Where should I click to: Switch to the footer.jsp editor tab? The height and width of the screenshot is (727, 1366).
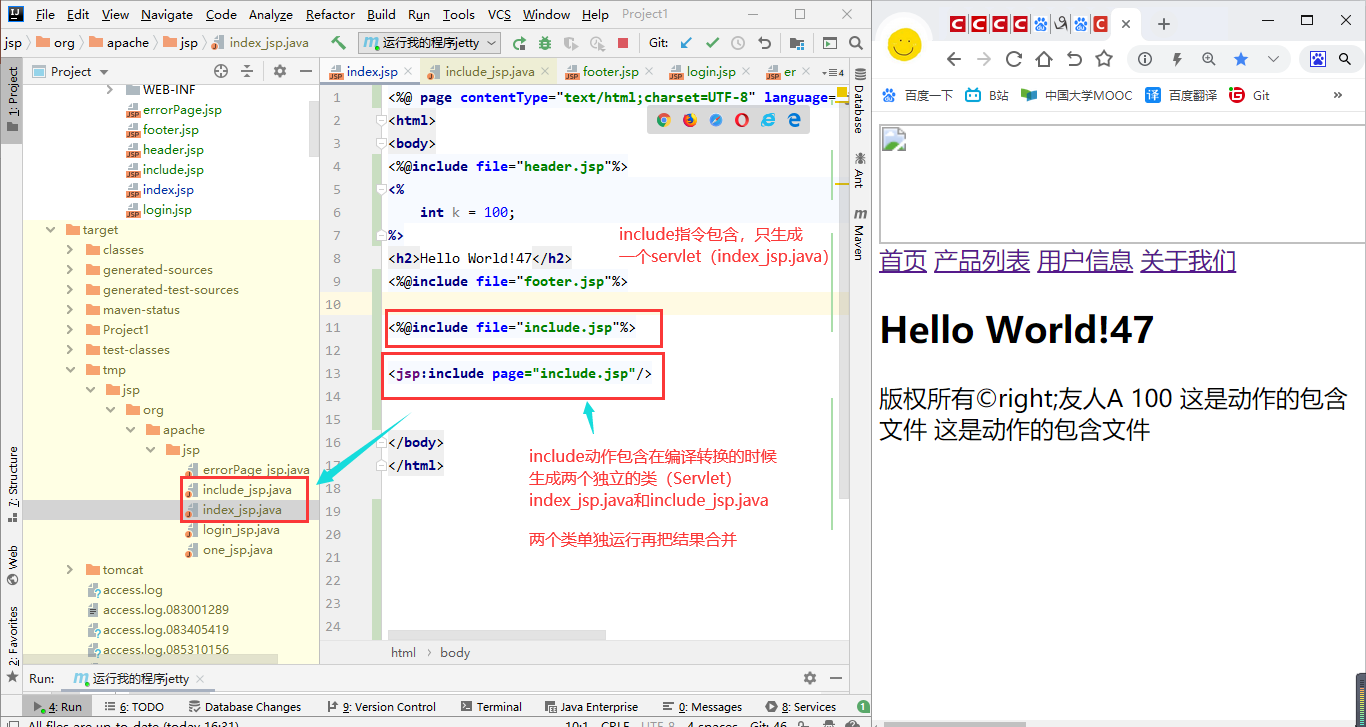click(608, 71)
